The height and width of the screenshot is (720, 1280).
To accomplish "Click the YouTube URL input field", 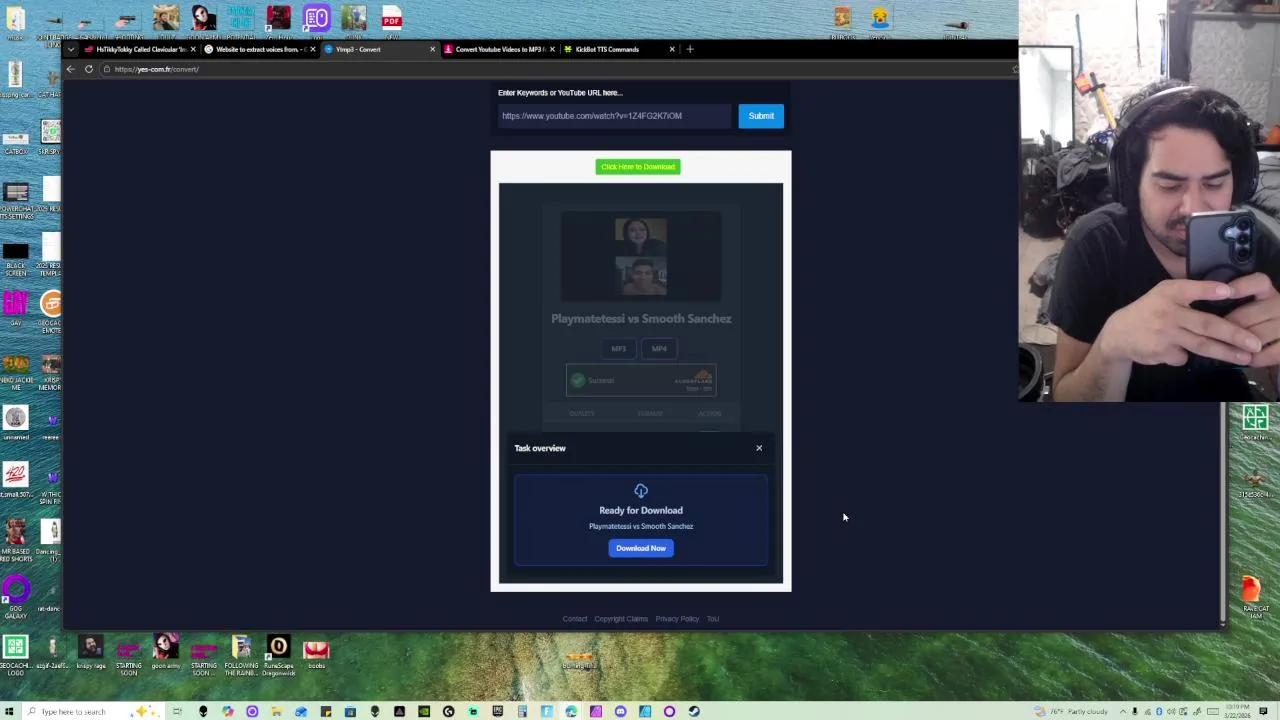I will pos(615,116).
